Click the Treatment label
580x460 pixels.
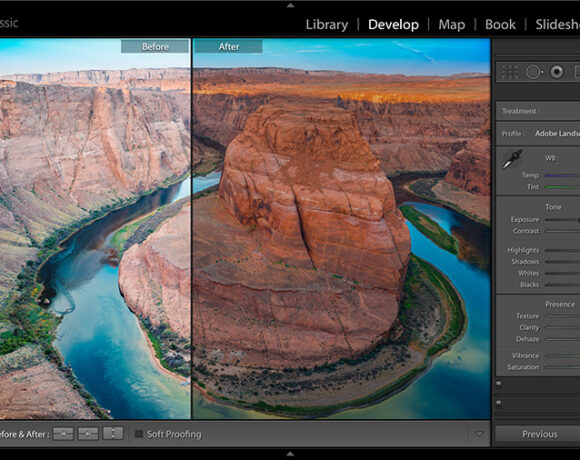(x=520, y=111)
